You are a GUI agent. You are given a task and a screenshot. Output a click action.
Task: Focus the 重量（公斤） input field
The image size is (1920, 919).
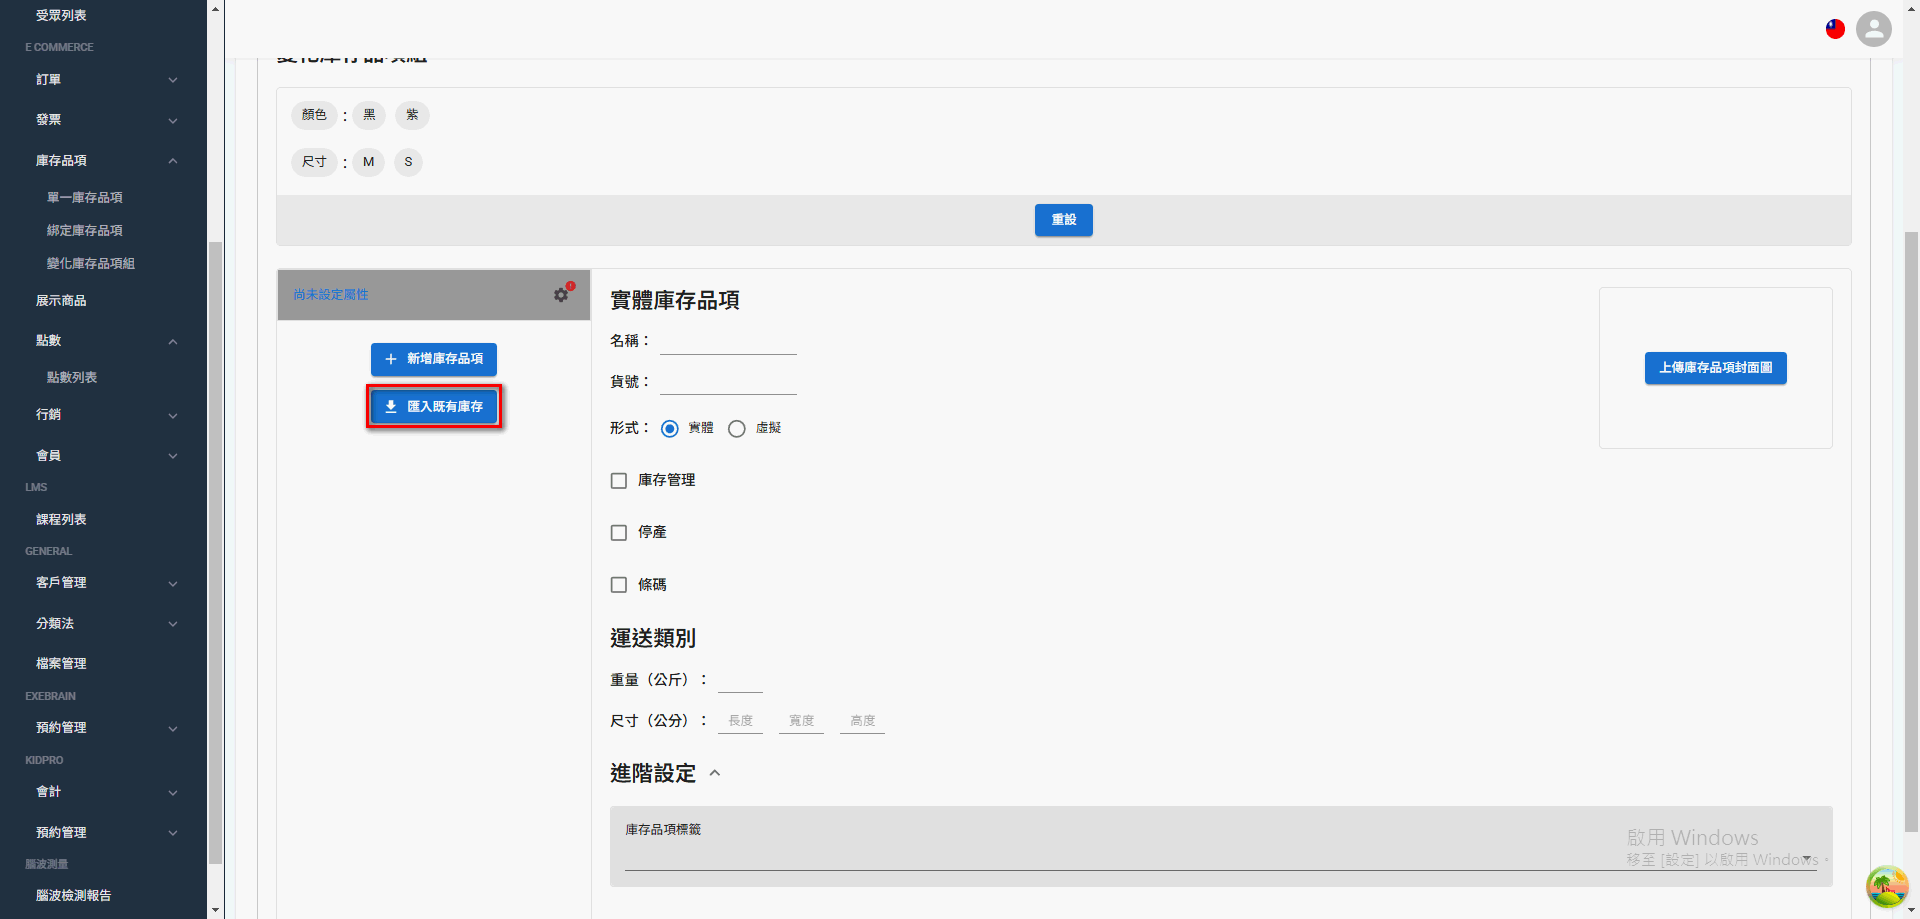[x=740, y=680]
